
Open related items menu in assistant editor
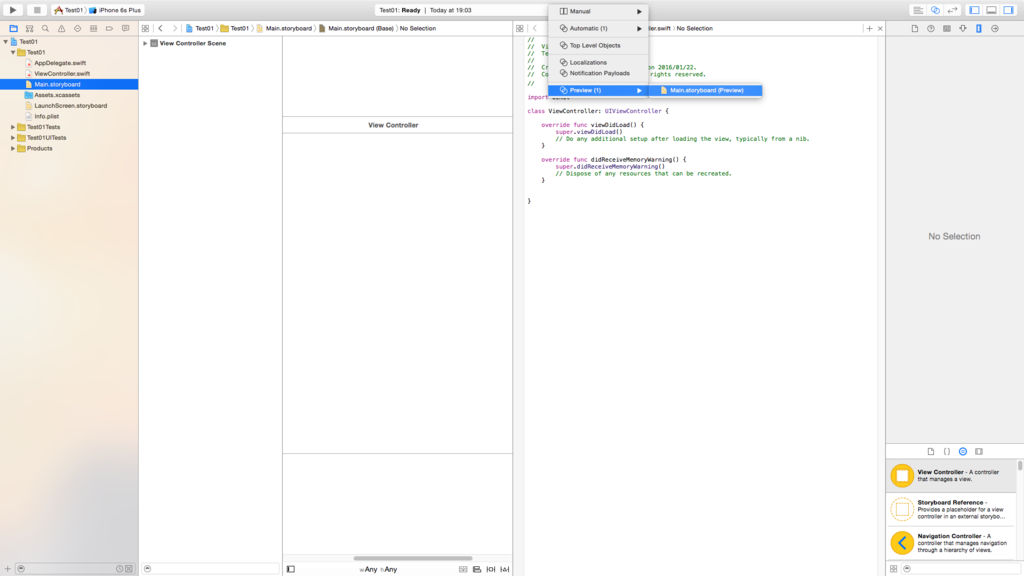point(519,29)
